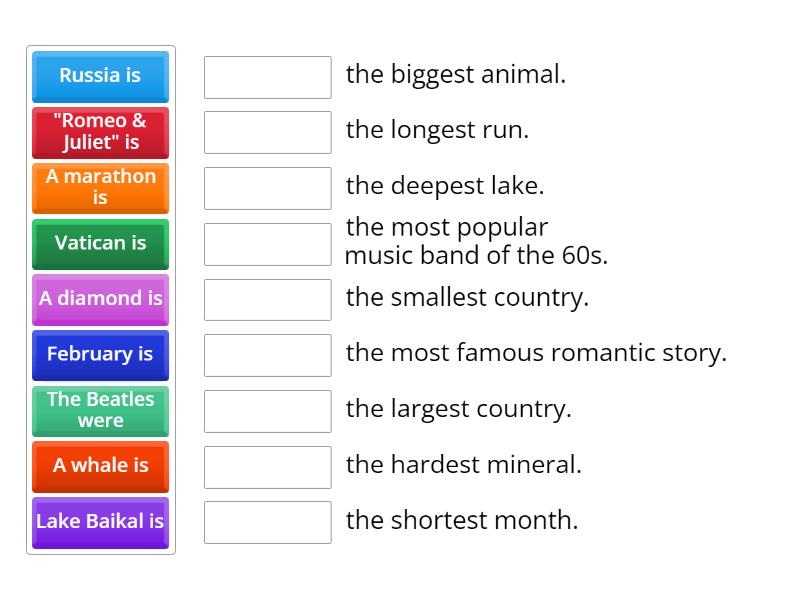
Task: Click the "A diamond is" tile
Action: pyautogui.click(x=100, y=299)
